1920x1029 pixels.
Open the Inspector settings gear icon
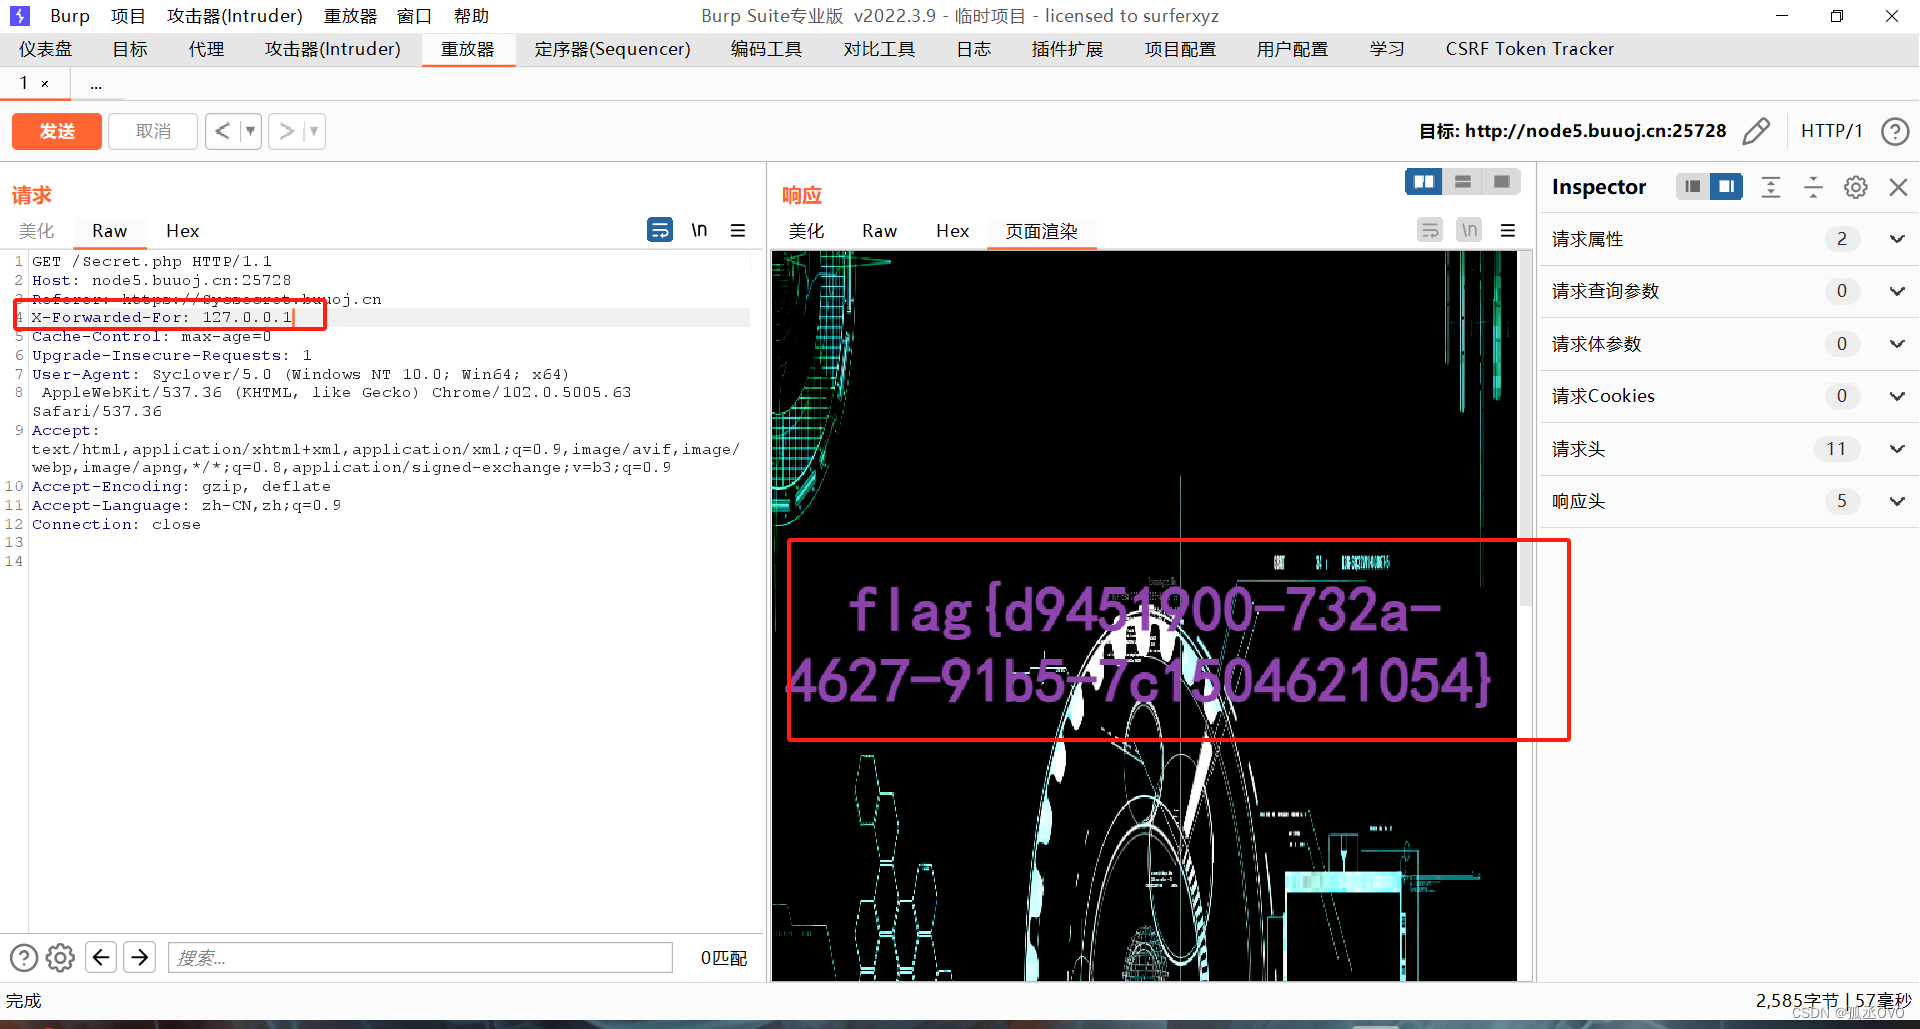click(x=1856, y=187)
